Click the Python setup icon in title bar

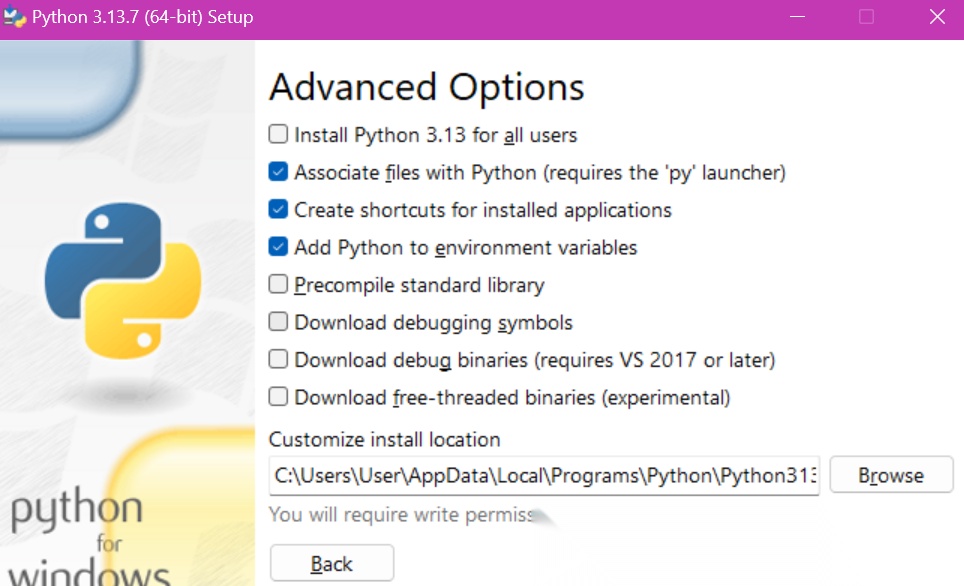14,17
